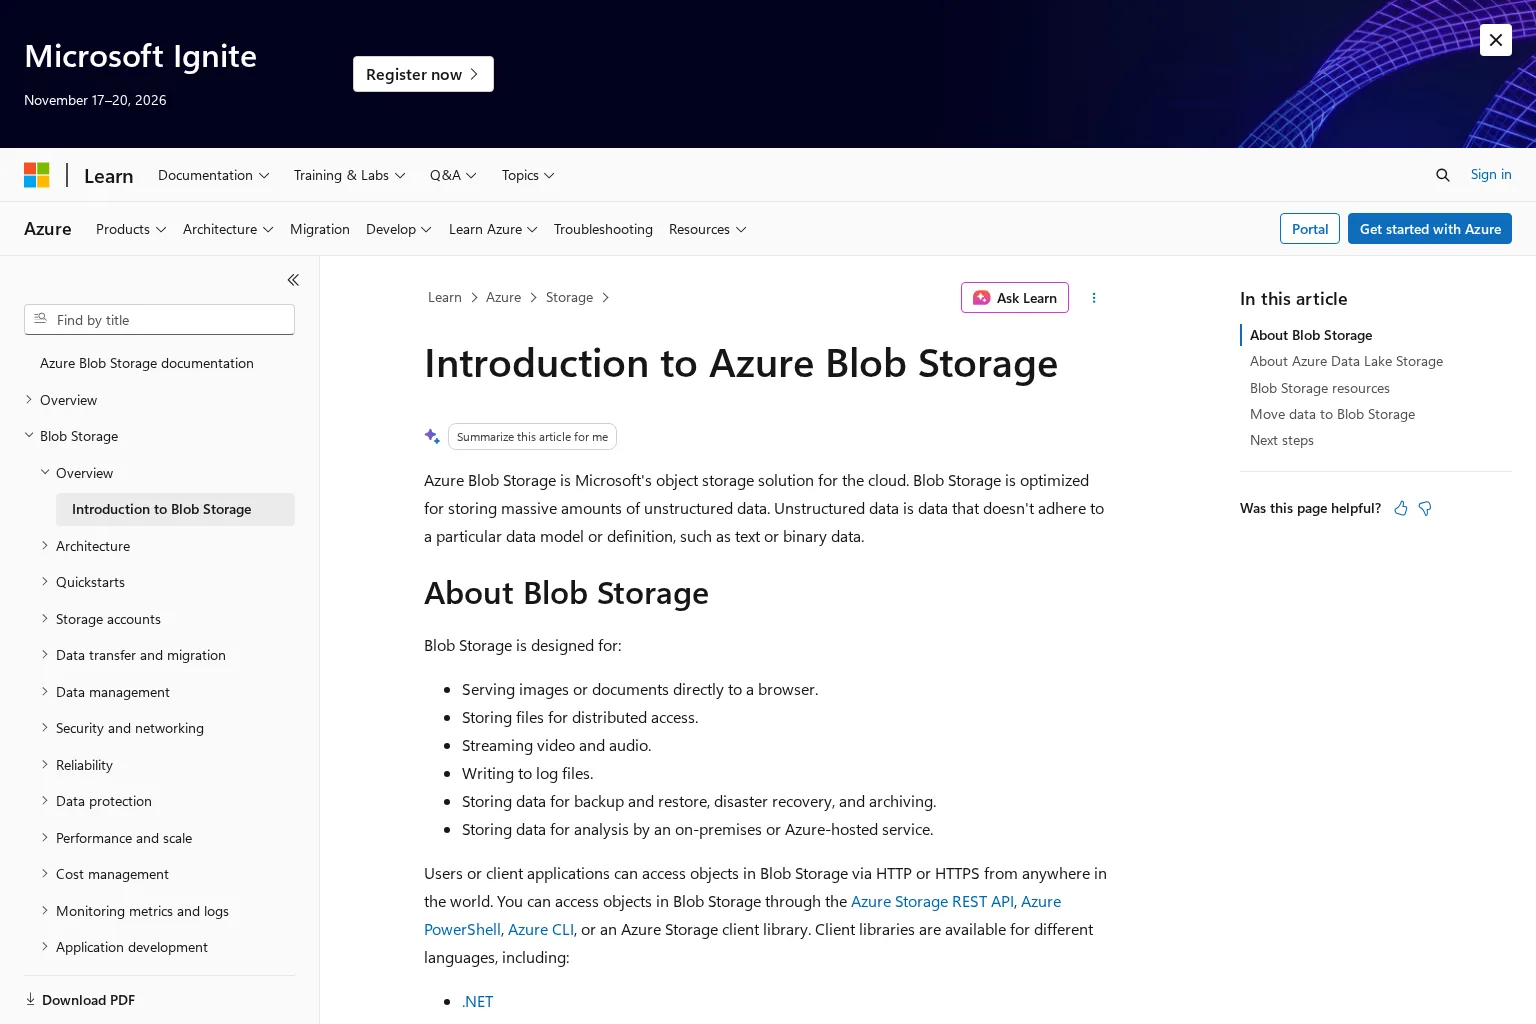
Task: Jump to Next steps in article outline
Action: [1282, 441]
